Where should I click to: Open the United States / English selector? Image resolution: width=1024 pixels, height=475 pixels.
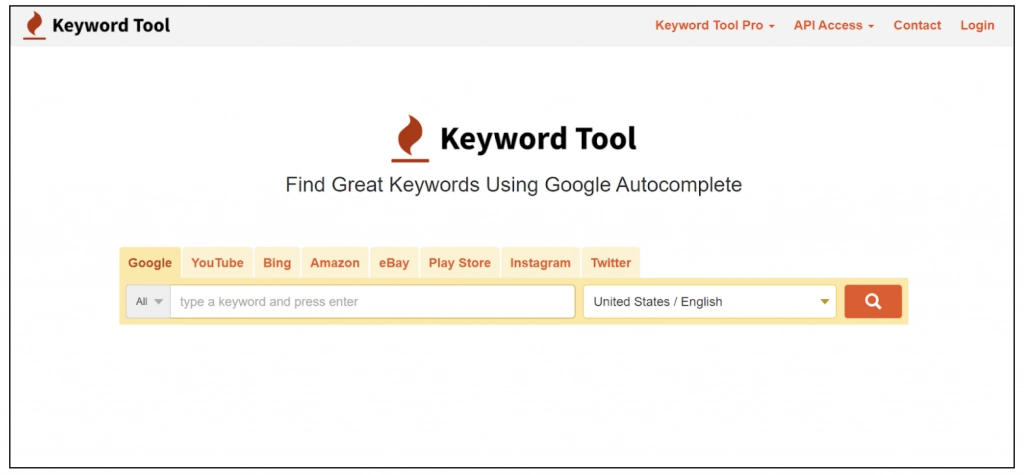[709, 302]
